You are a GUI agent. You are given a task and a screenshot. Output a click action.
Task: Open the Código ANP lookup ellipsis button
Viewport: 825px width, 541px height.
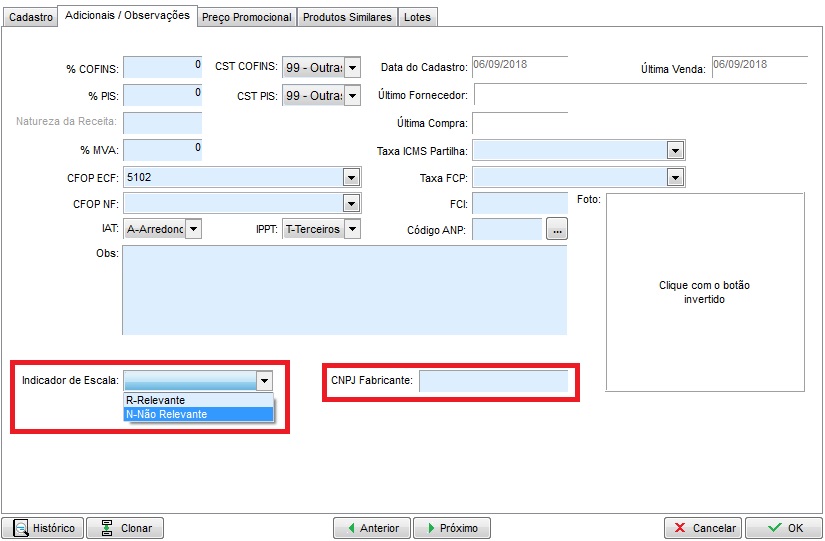[557, 229]
